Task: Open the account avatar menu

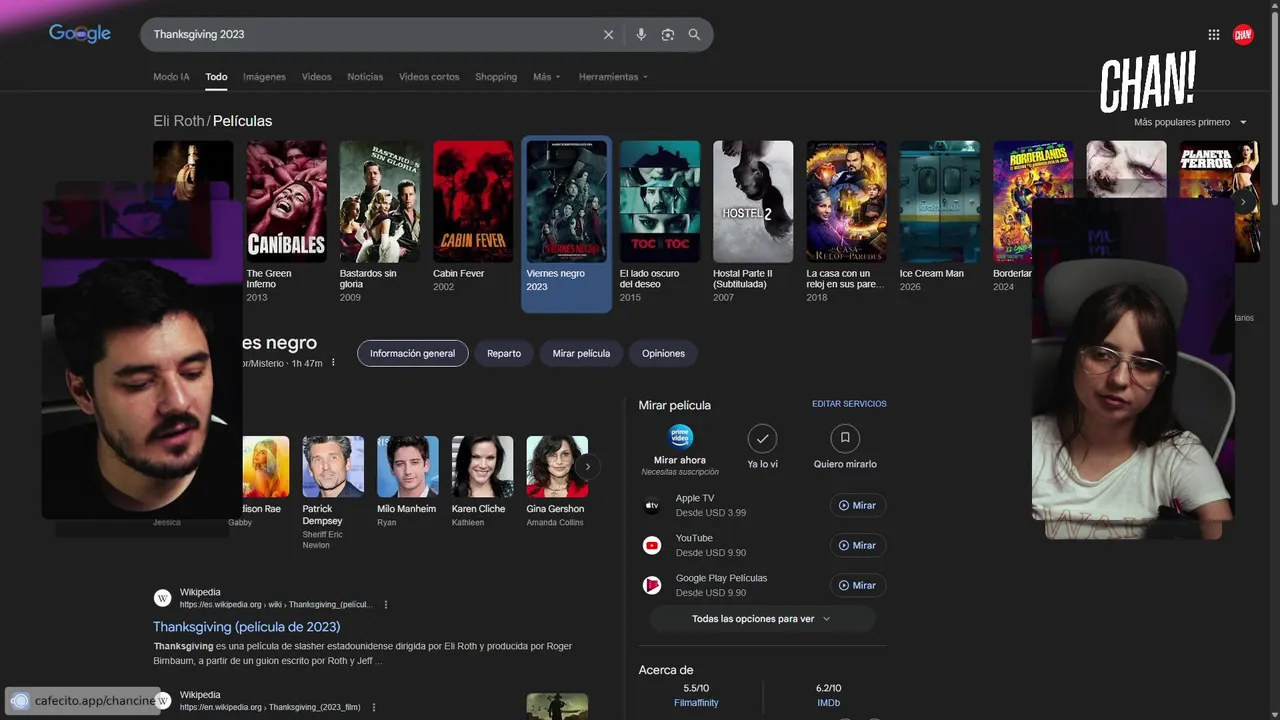Action: click(1243, 35)
